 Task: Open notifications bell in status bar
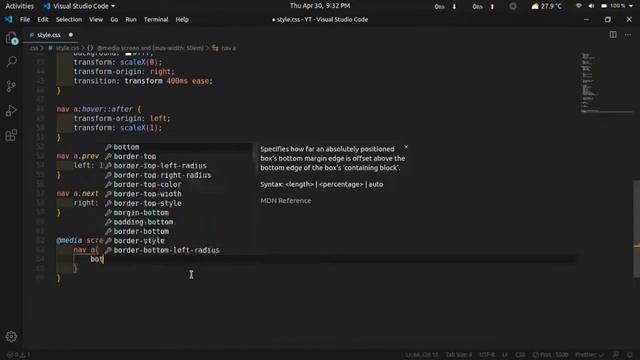tap(630, 355)
